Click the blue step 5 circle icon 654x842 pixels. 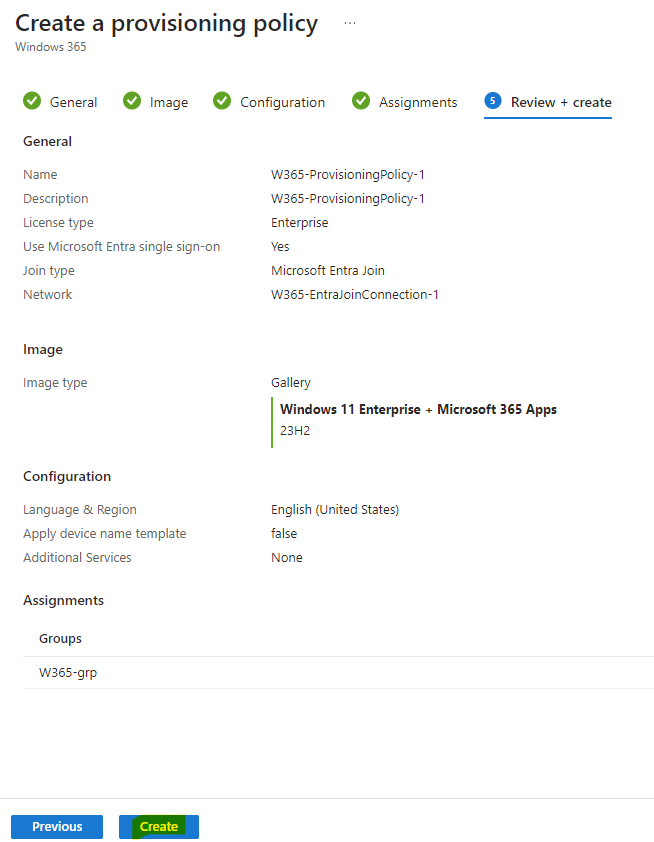[493, 101]
